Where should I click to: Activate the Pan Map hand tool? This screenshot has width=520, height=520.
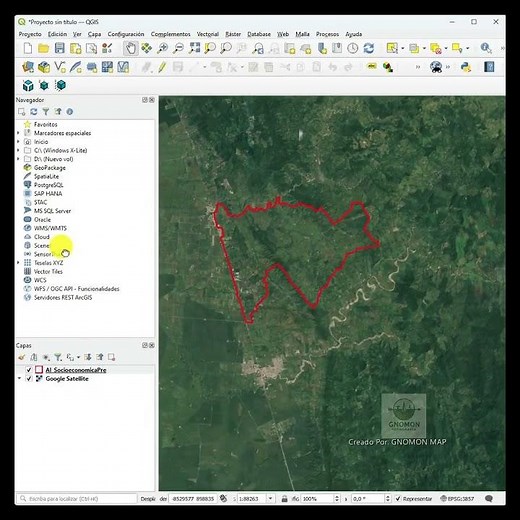131,48
